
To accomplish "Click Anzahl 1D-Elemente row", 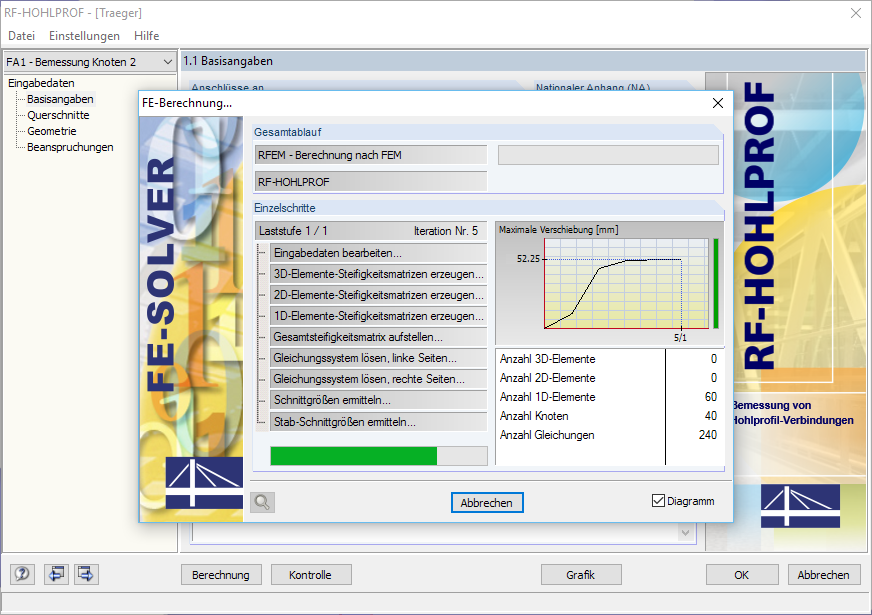I will (610, 397).
